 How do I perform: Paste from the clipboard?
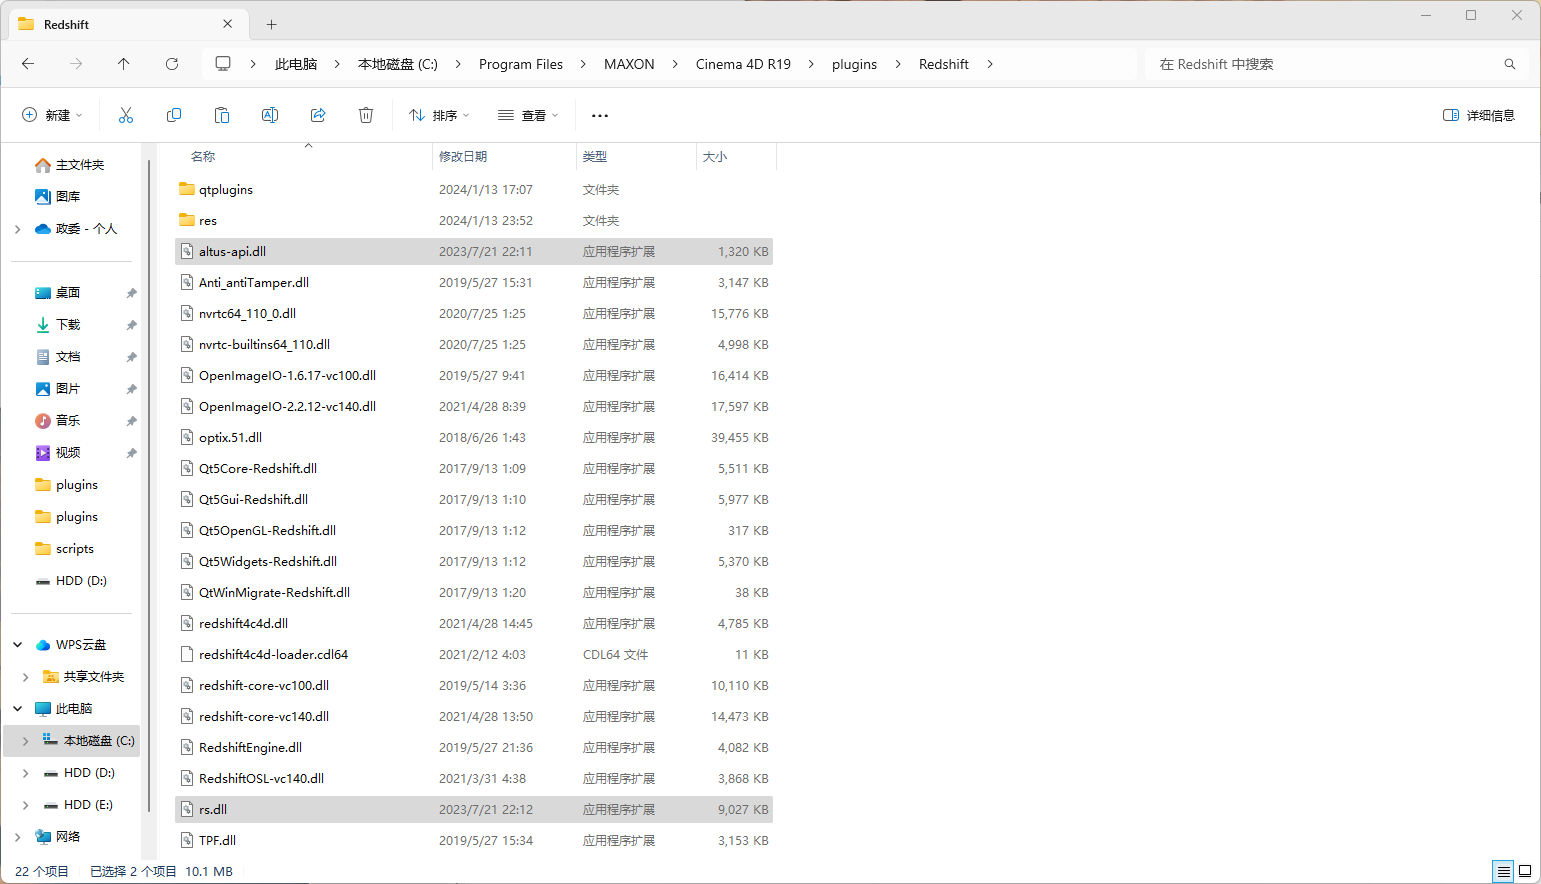coord(221,115)
